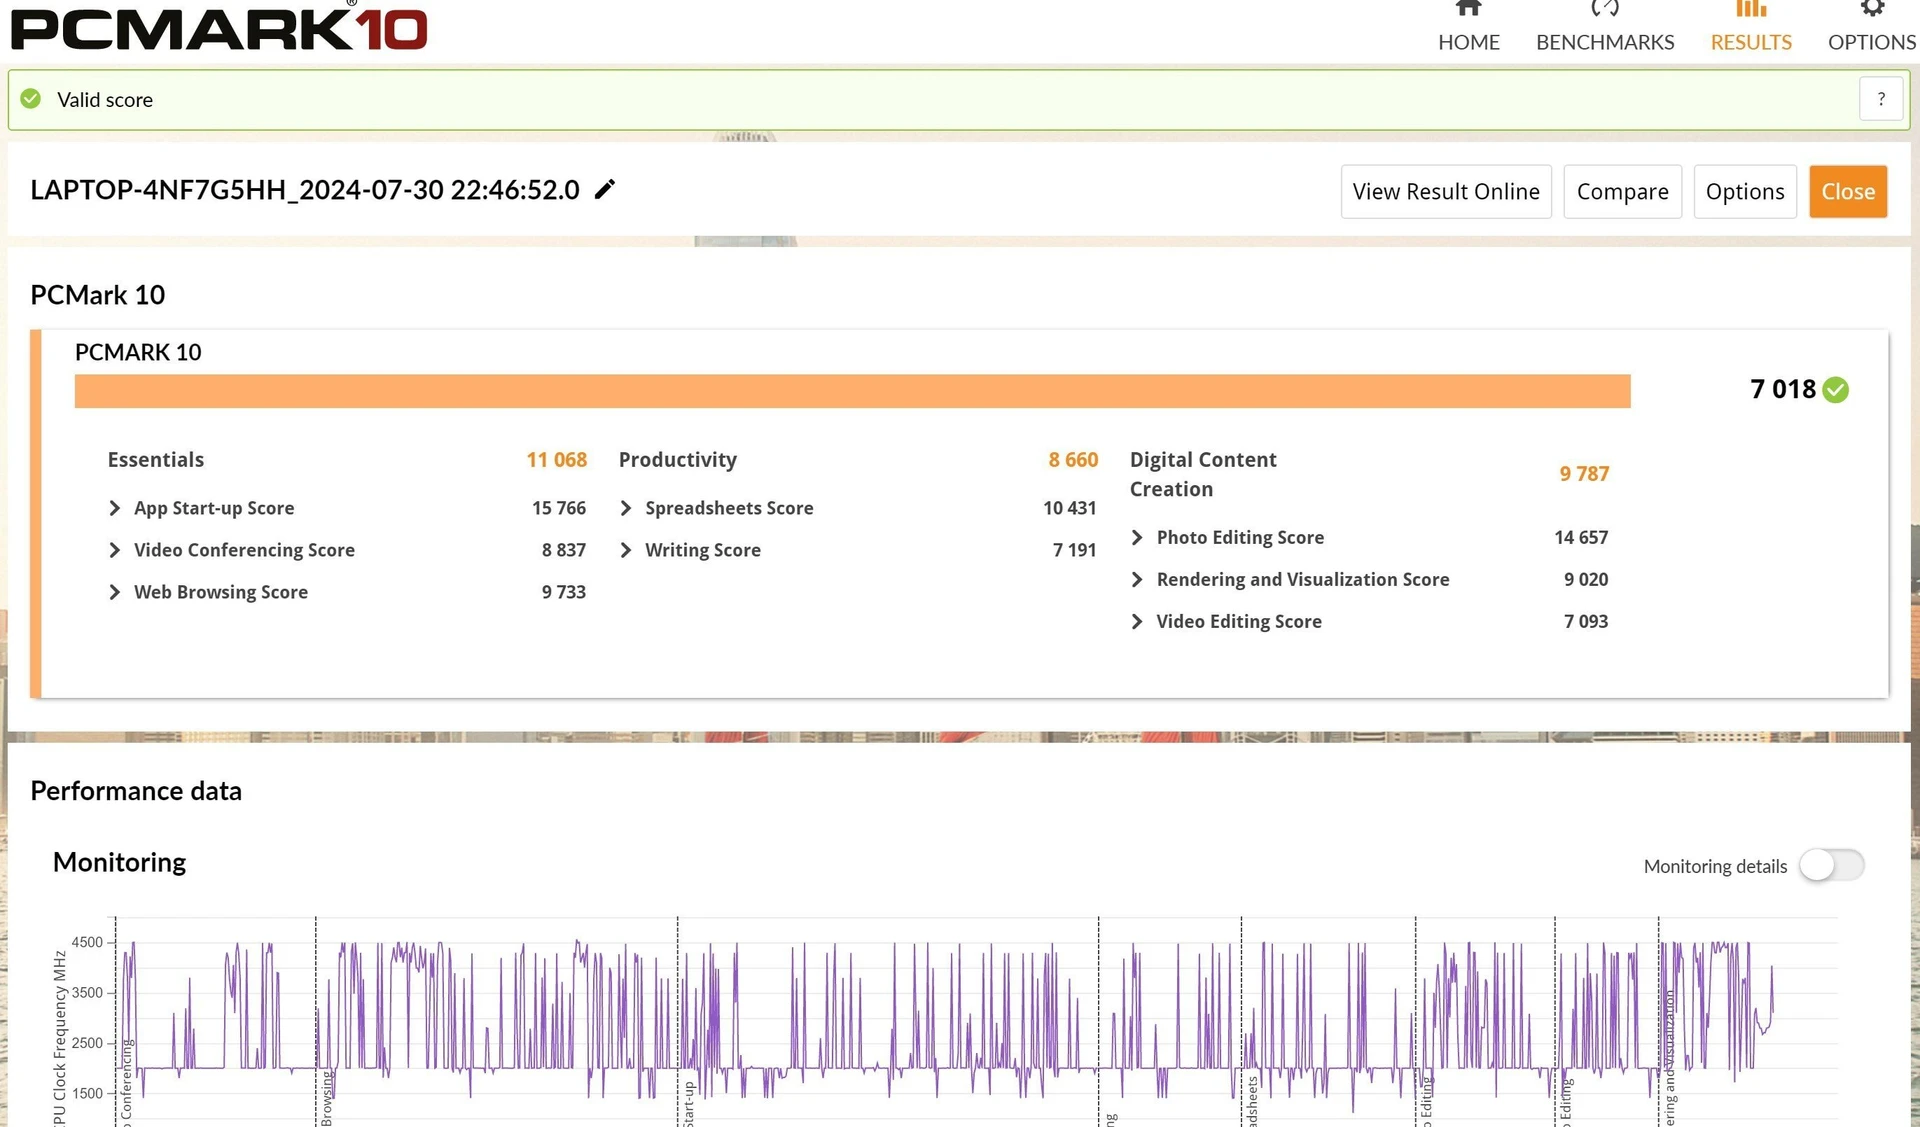
Task: Click the 'Monitoring' heading
Action: coord(119,862)
